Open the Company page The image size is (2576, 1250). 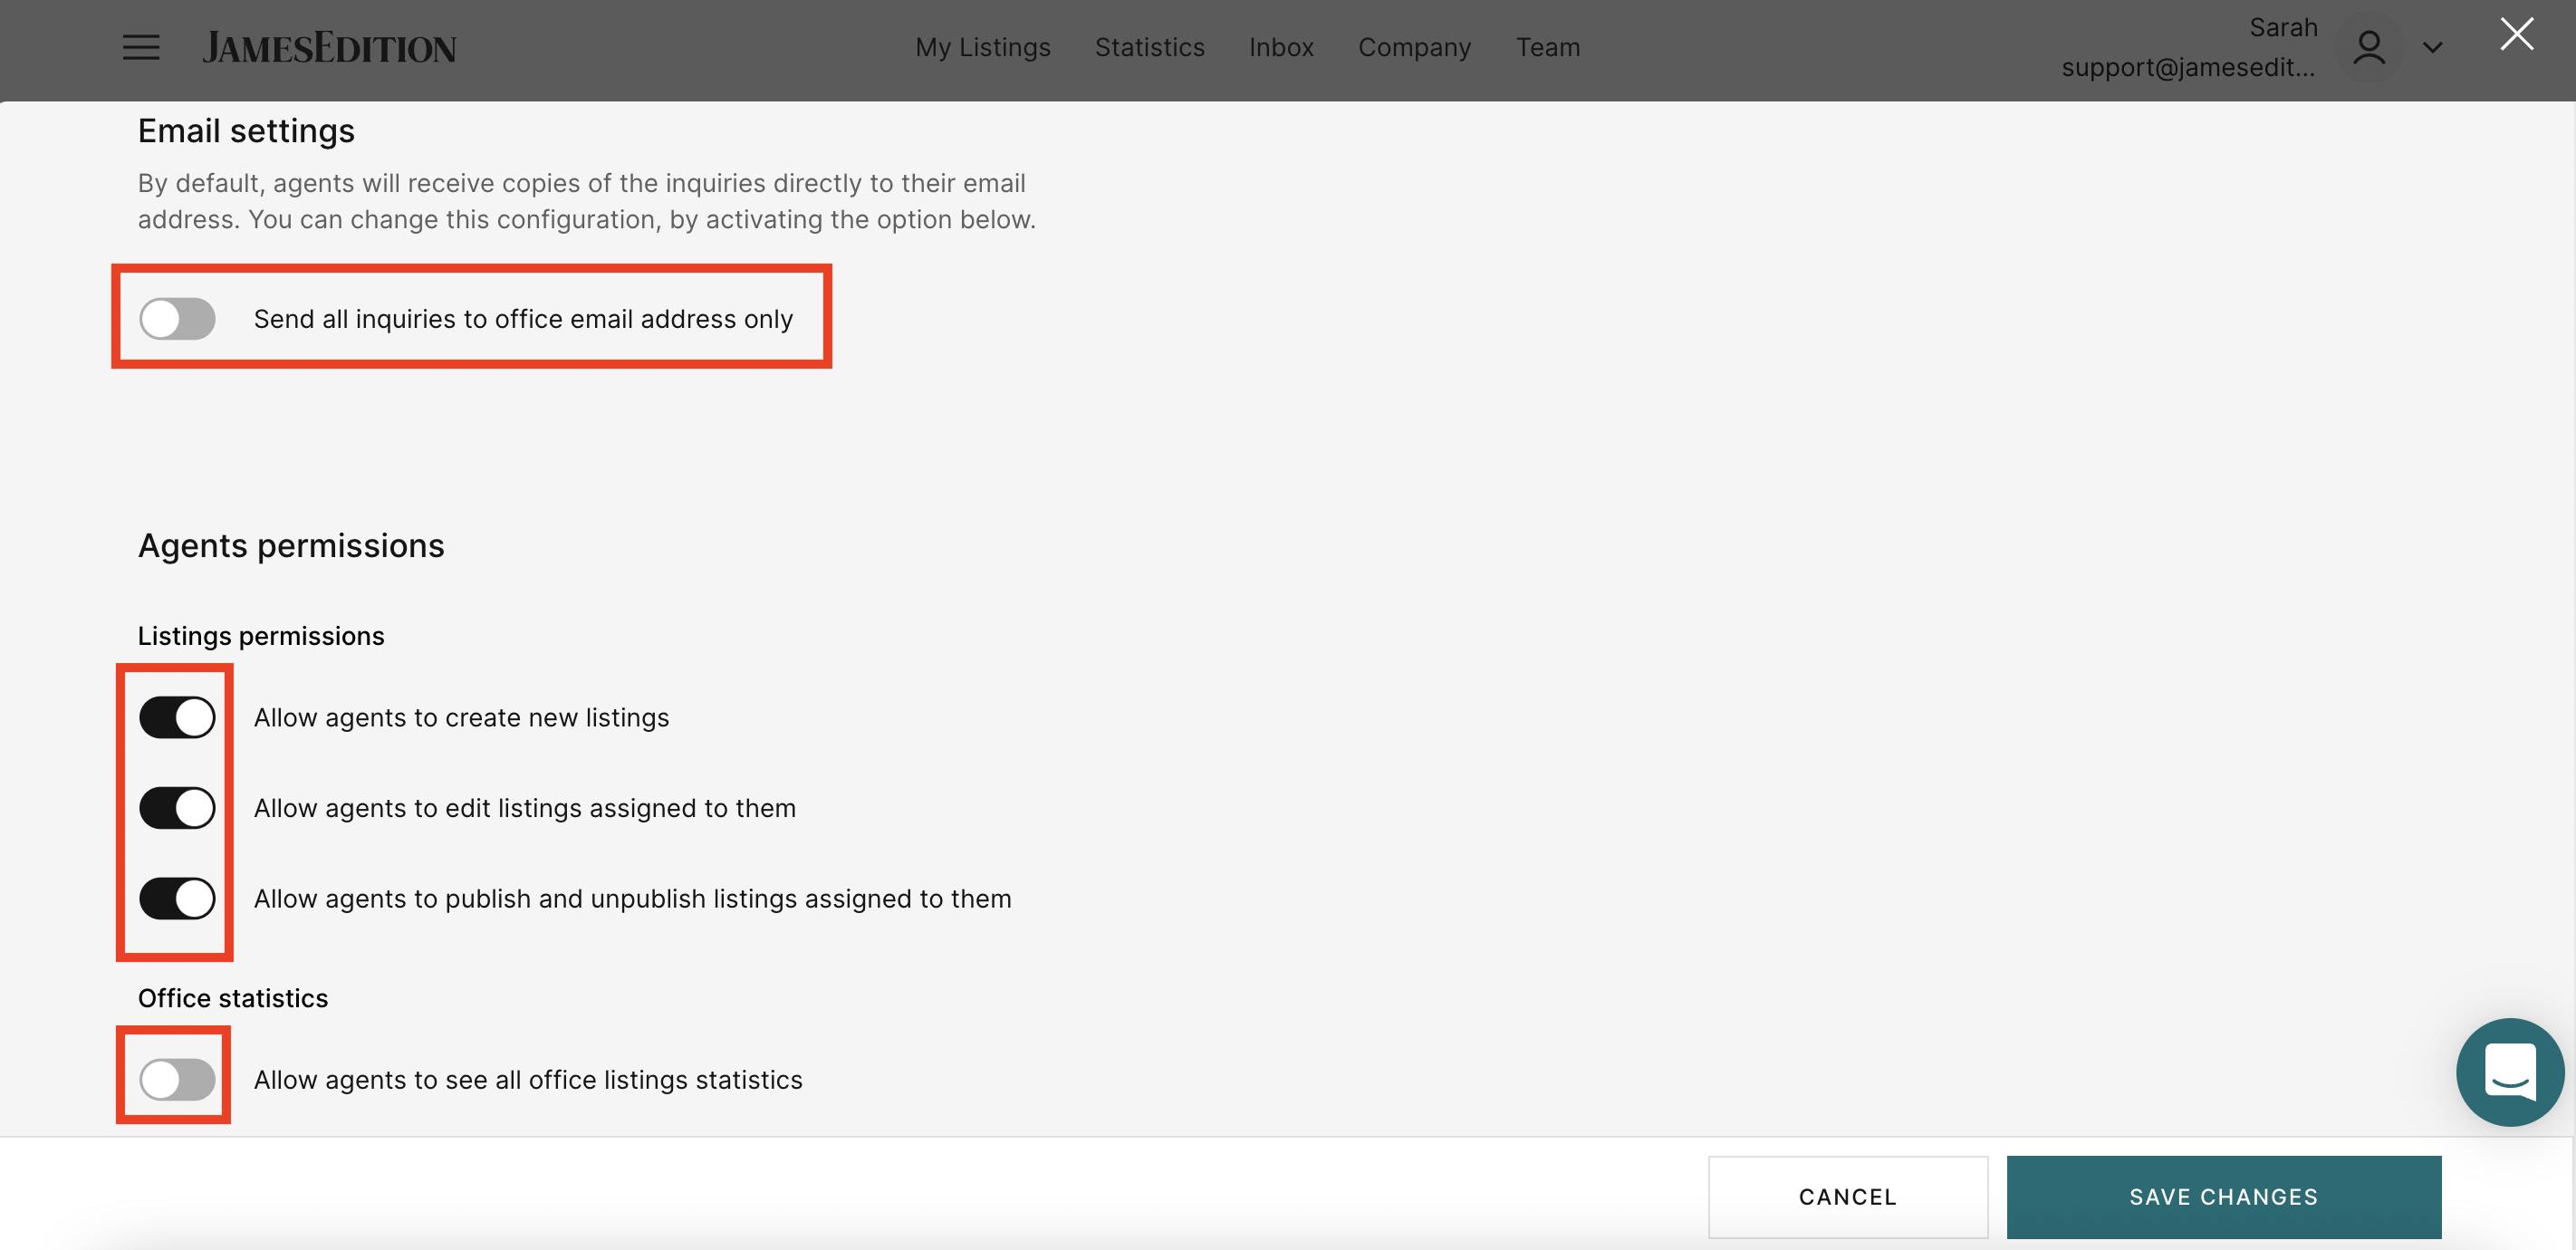pyautogui.click(x=1414, y=47)
